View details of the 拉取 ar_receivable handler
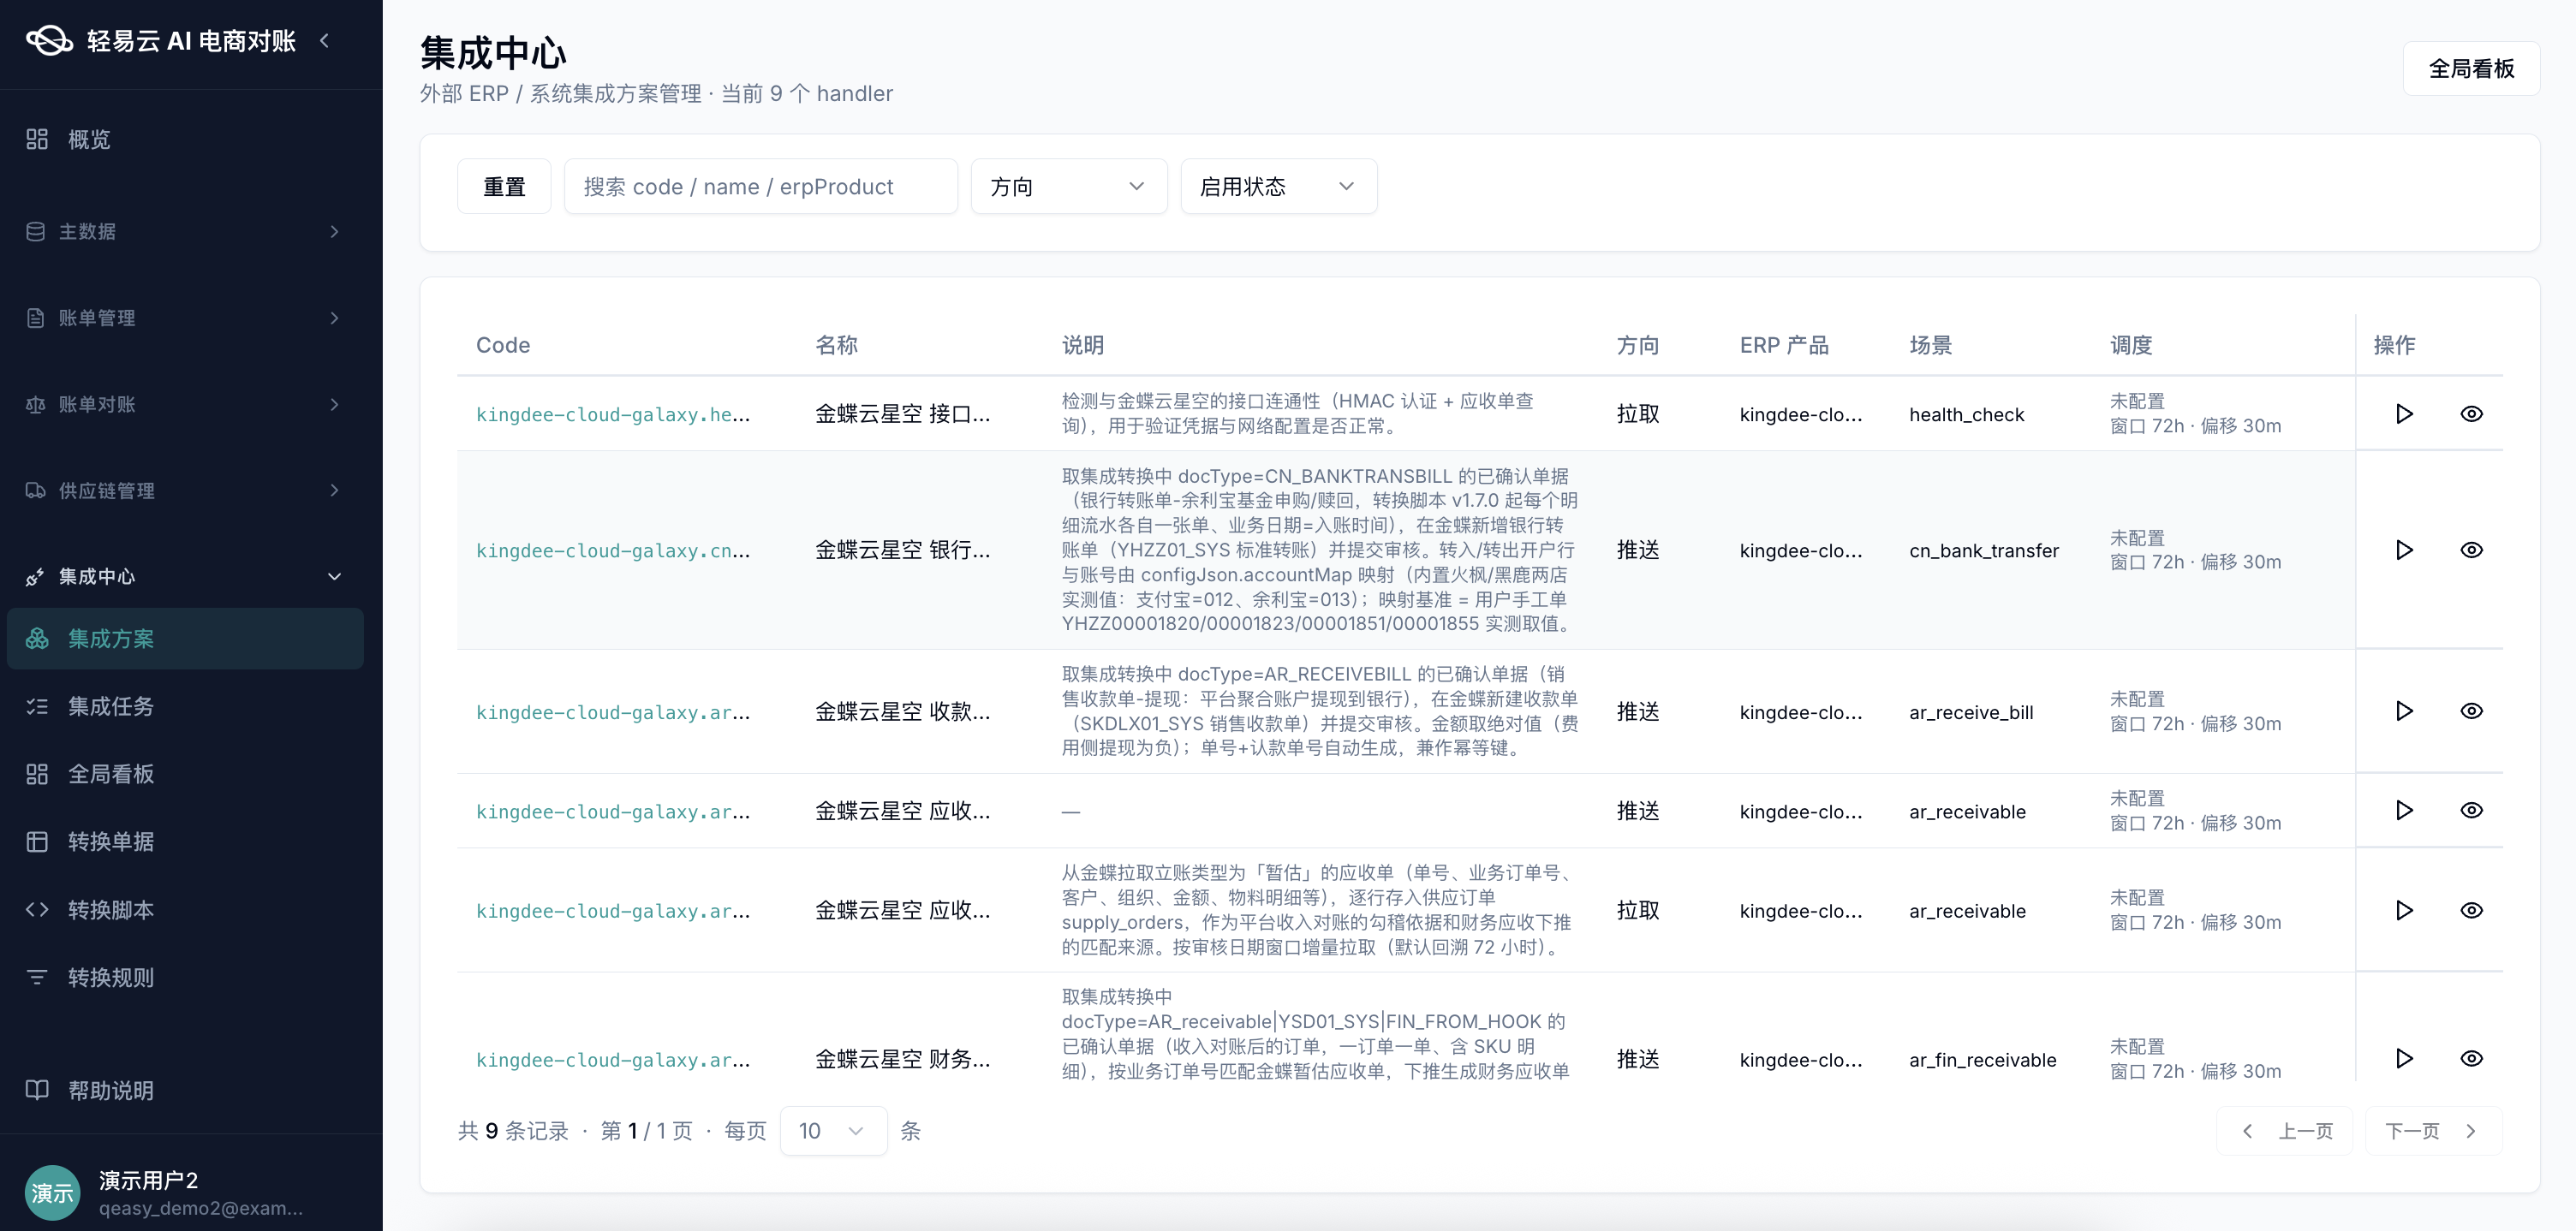This screenshot has width=2576, height=1231. tap(2471, 910)
